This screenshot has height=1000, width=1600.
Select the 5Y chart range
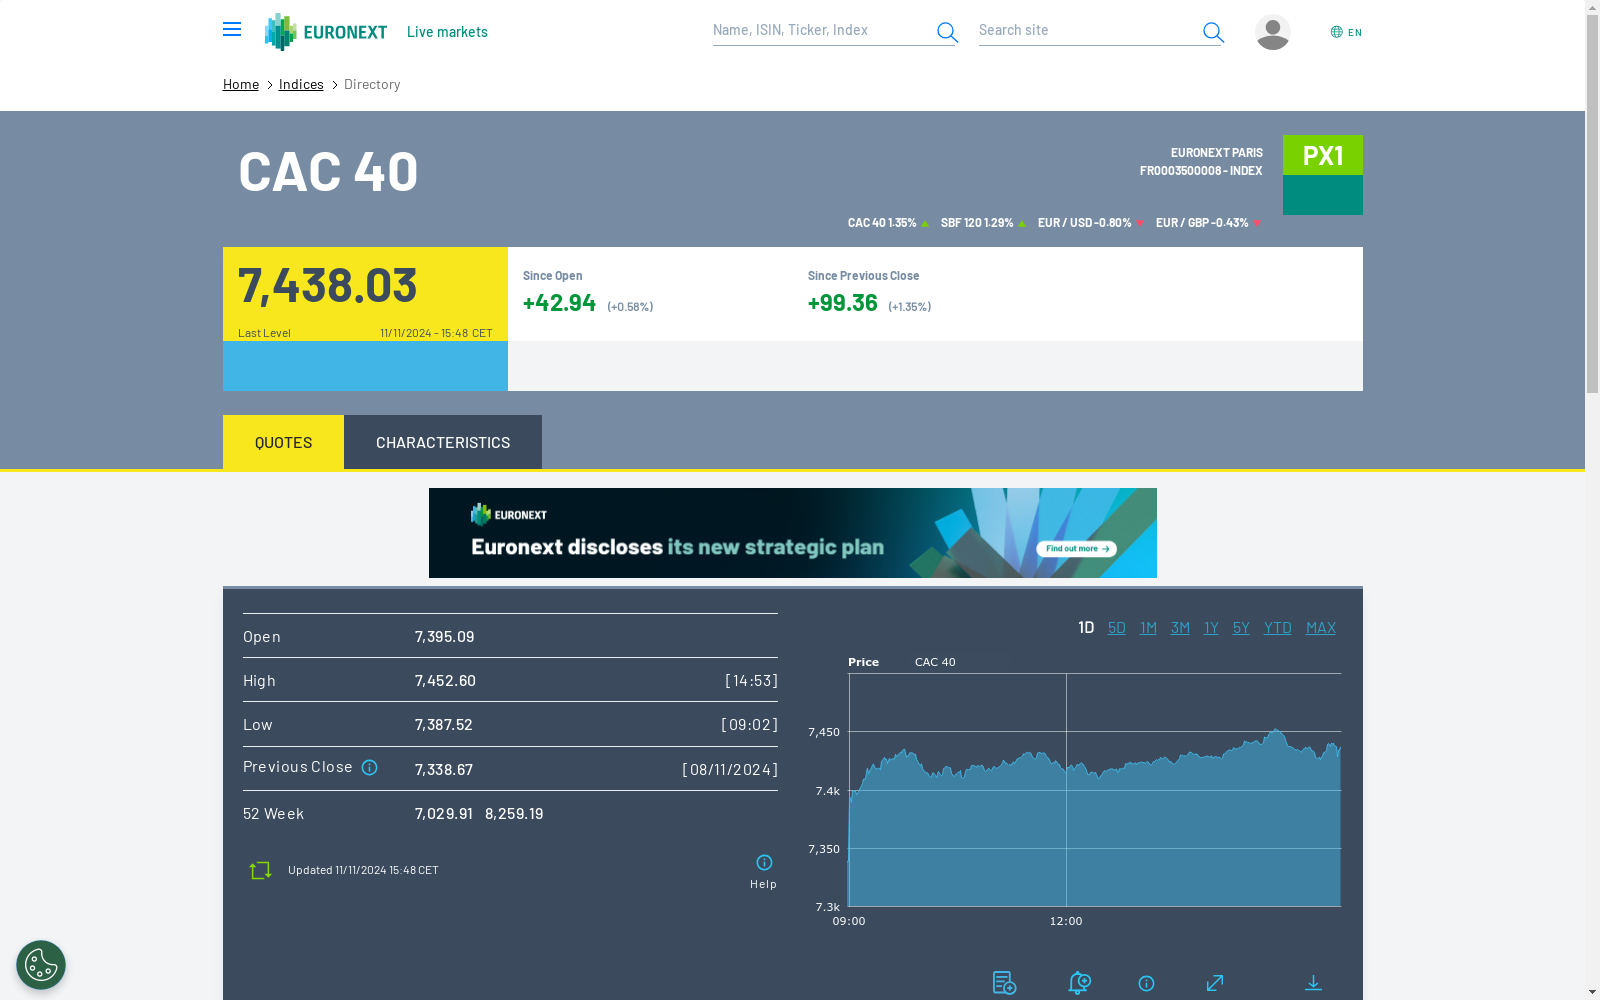[1241, 628]
